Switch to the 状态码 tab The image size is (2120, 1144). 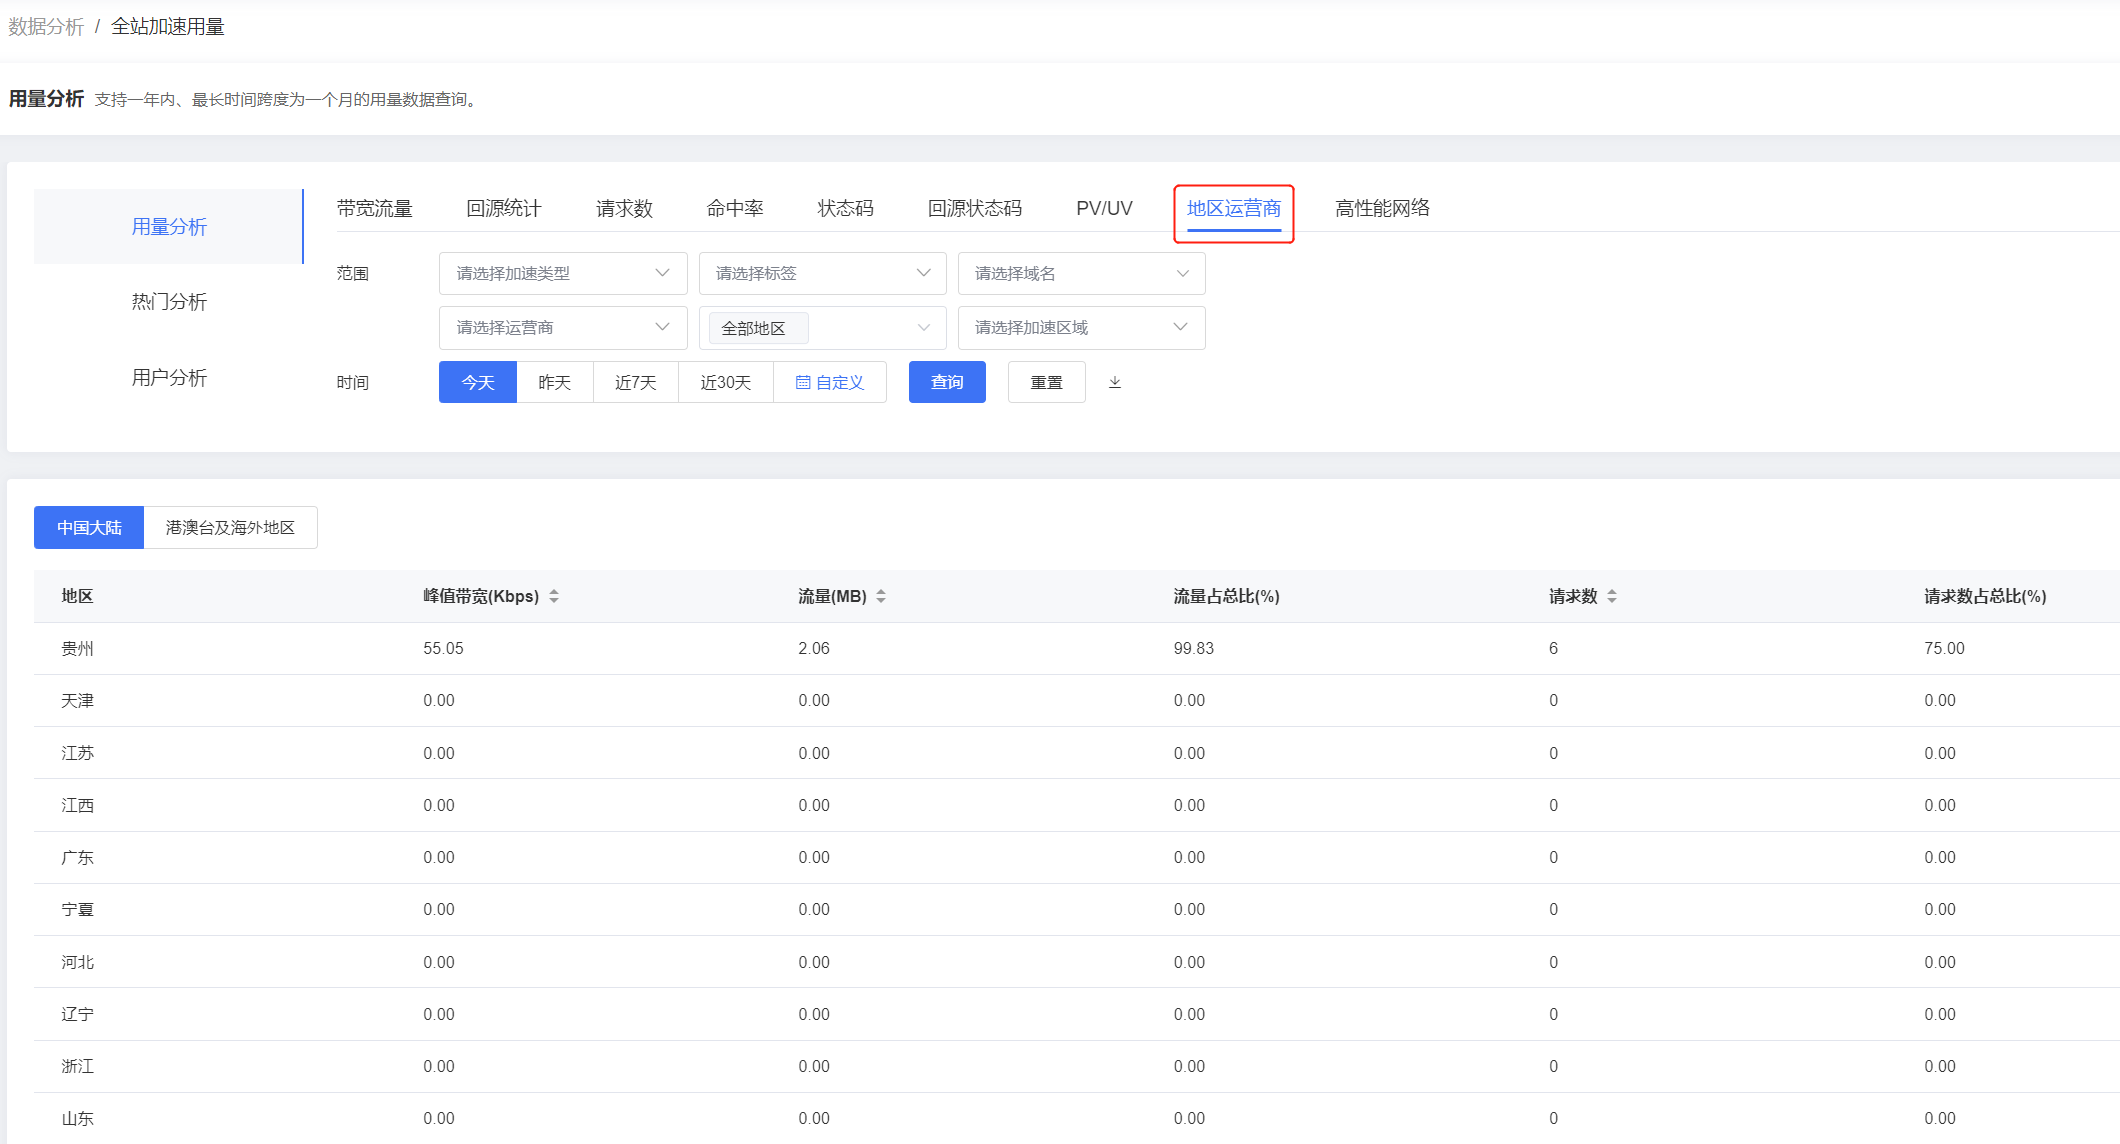click(846, 208)
